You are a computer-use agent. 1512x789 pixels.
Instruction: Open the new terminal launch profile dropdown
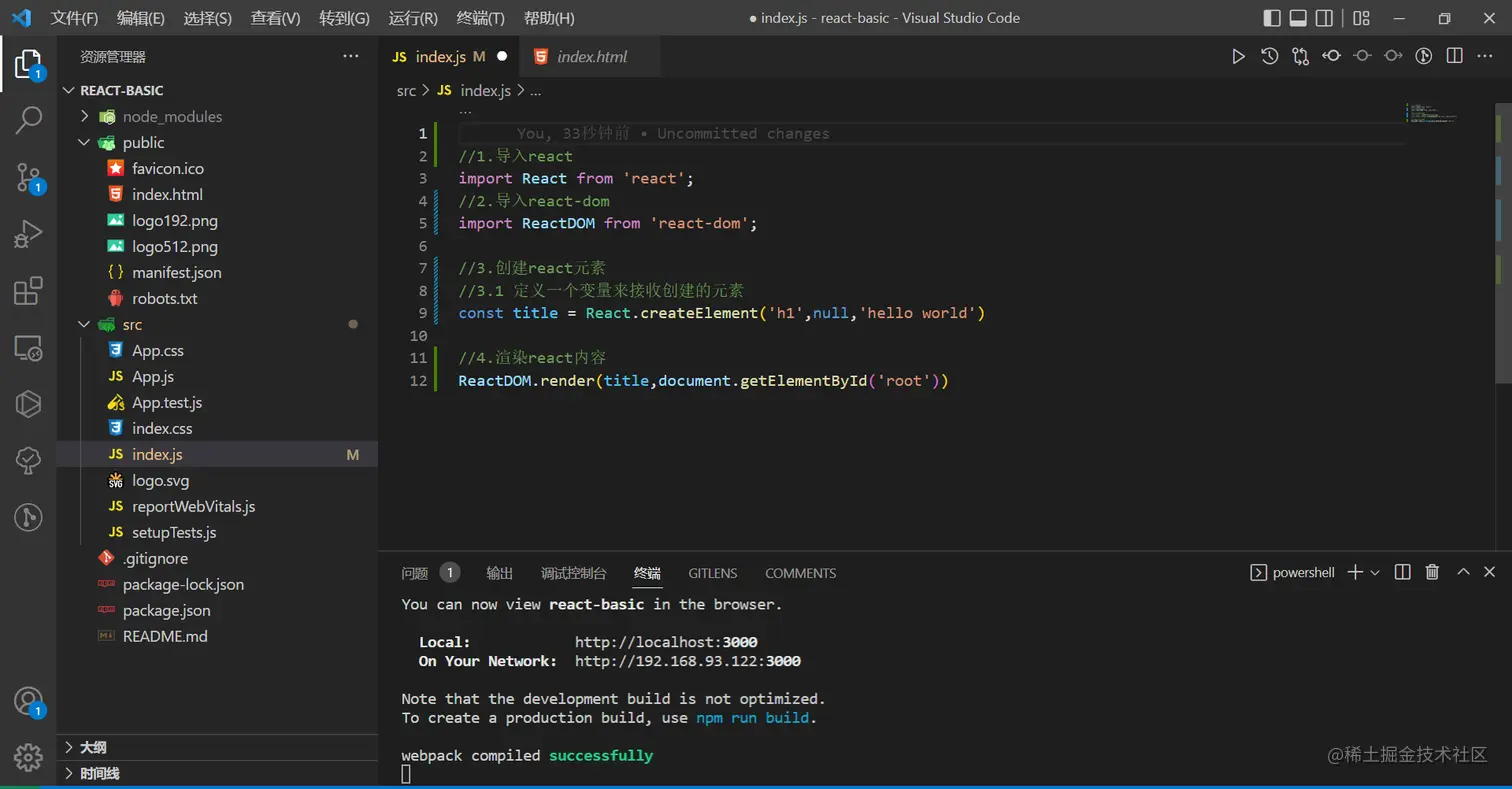coord(1375,572)
